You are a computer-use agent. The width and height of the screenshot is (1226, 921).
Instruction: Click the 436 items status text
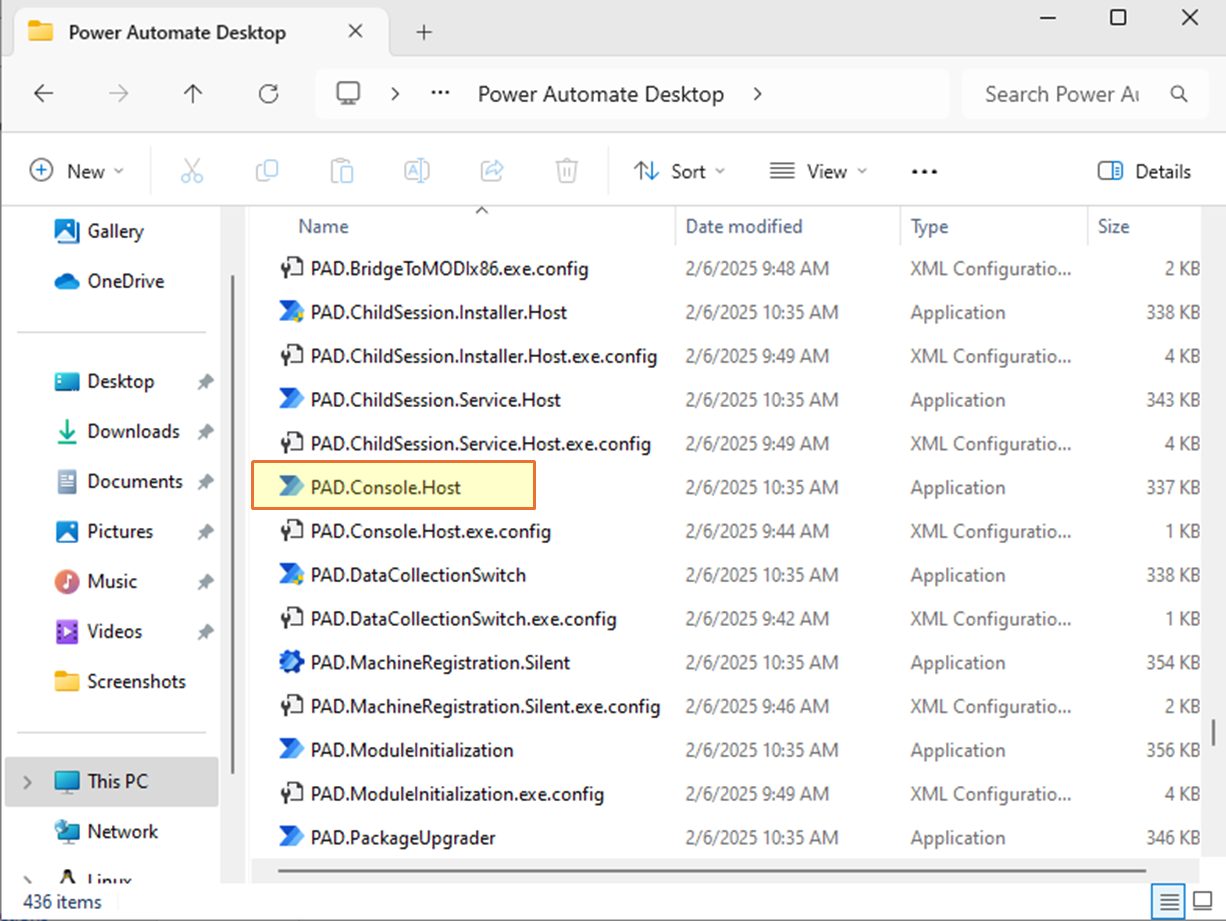click(x=62, y=902)
